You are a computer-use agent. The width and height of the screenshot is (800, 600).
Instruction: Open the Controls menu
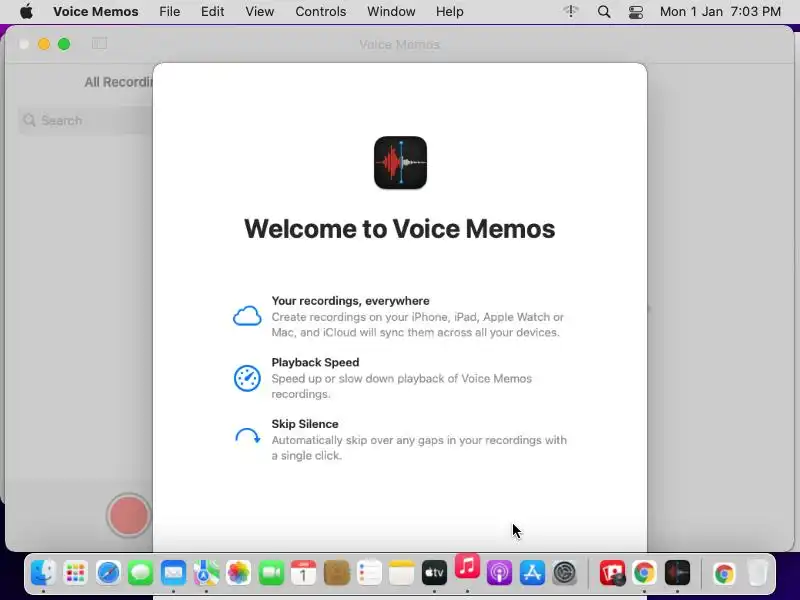click(x=320, y=11)
